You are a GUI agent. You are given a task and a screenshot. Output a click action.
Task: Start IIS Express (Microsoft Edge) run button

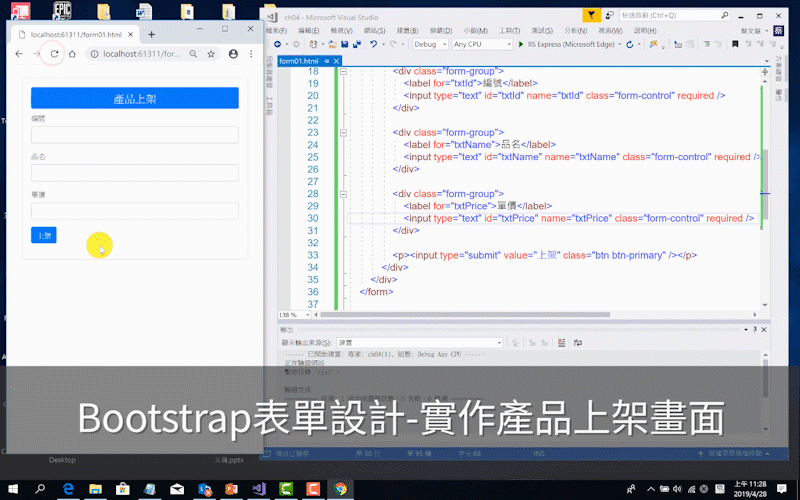(566, 44)
